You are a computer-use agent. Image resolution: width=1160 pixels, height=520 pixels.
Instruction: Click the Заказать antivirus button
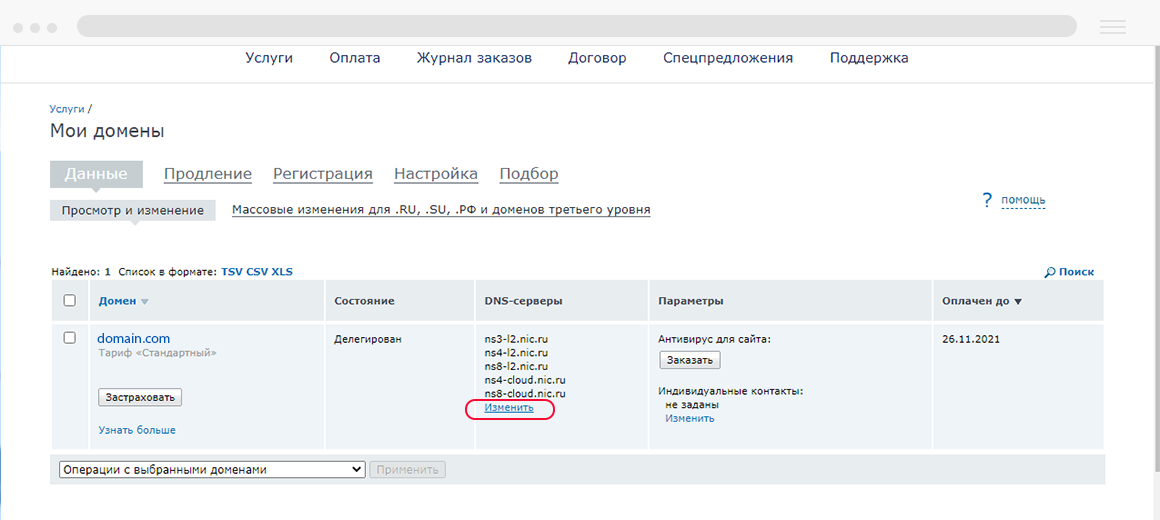coord(689,360)
